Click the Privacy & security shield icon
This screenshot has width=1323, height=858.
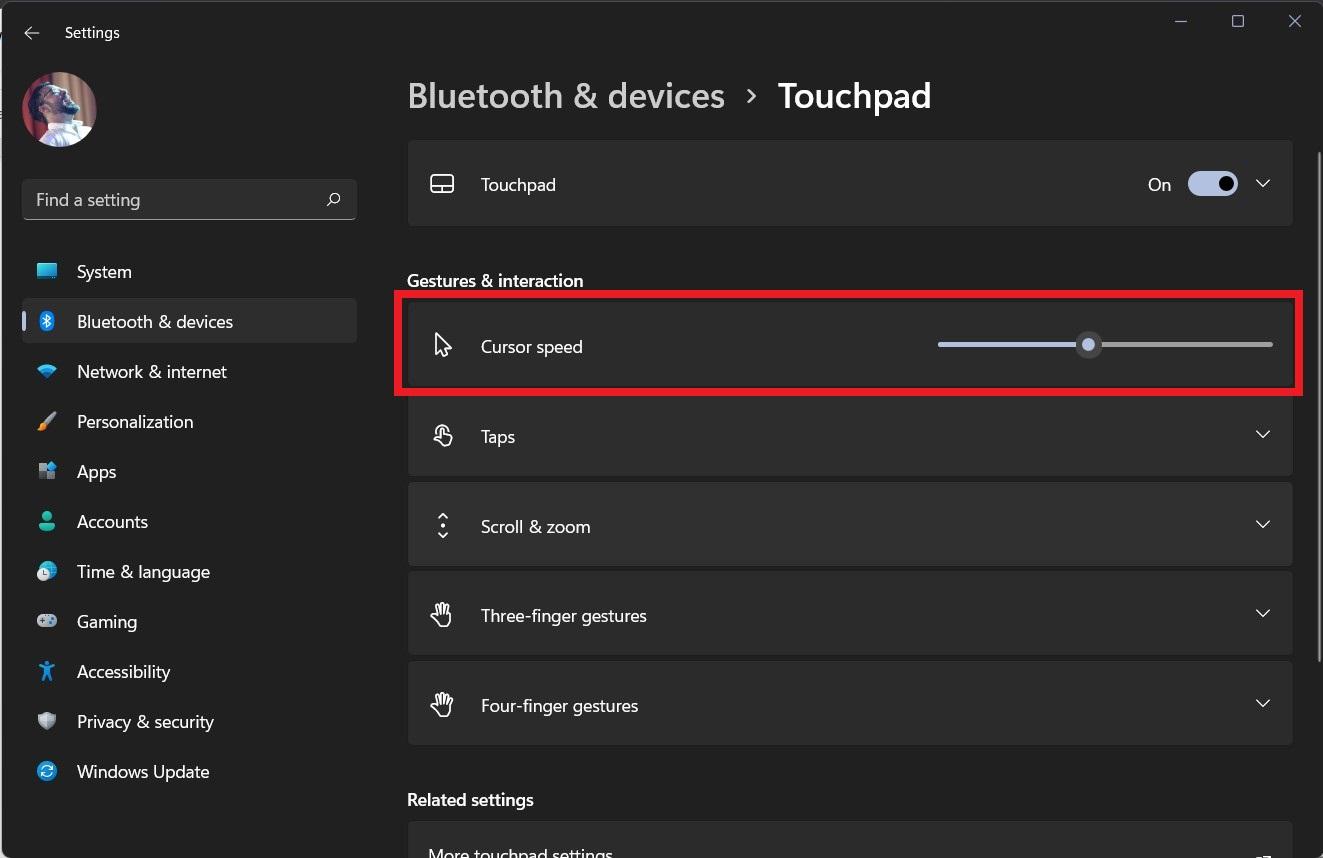tap(47, 721)
